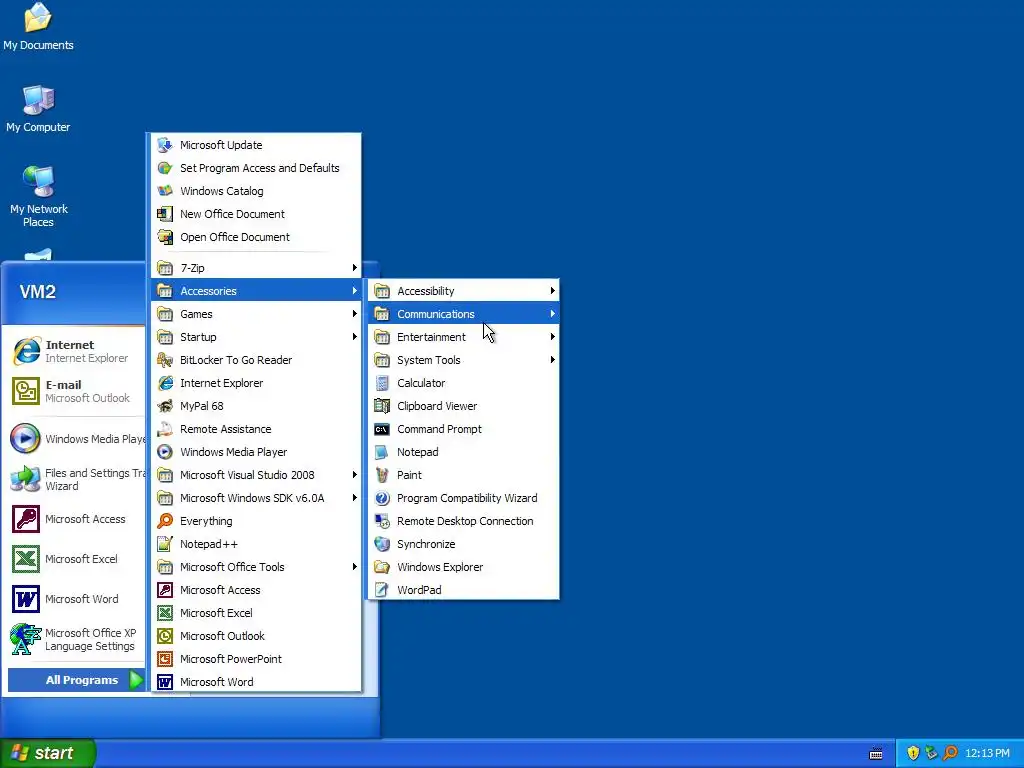
Task: Launch Clipboard Viewer from Accessories
Action: pyautogui.click(x=463, y=406)
